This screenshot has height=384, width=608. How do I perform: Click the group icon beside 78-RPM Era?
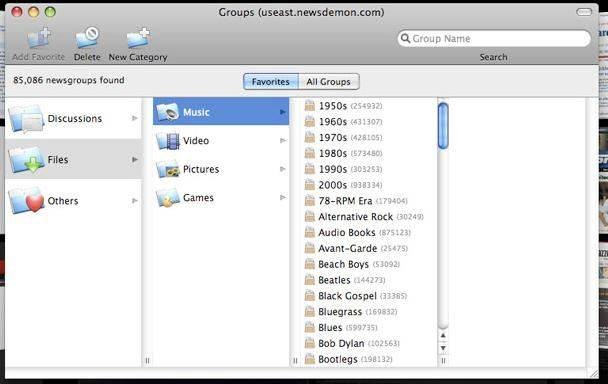click(309, 201)
